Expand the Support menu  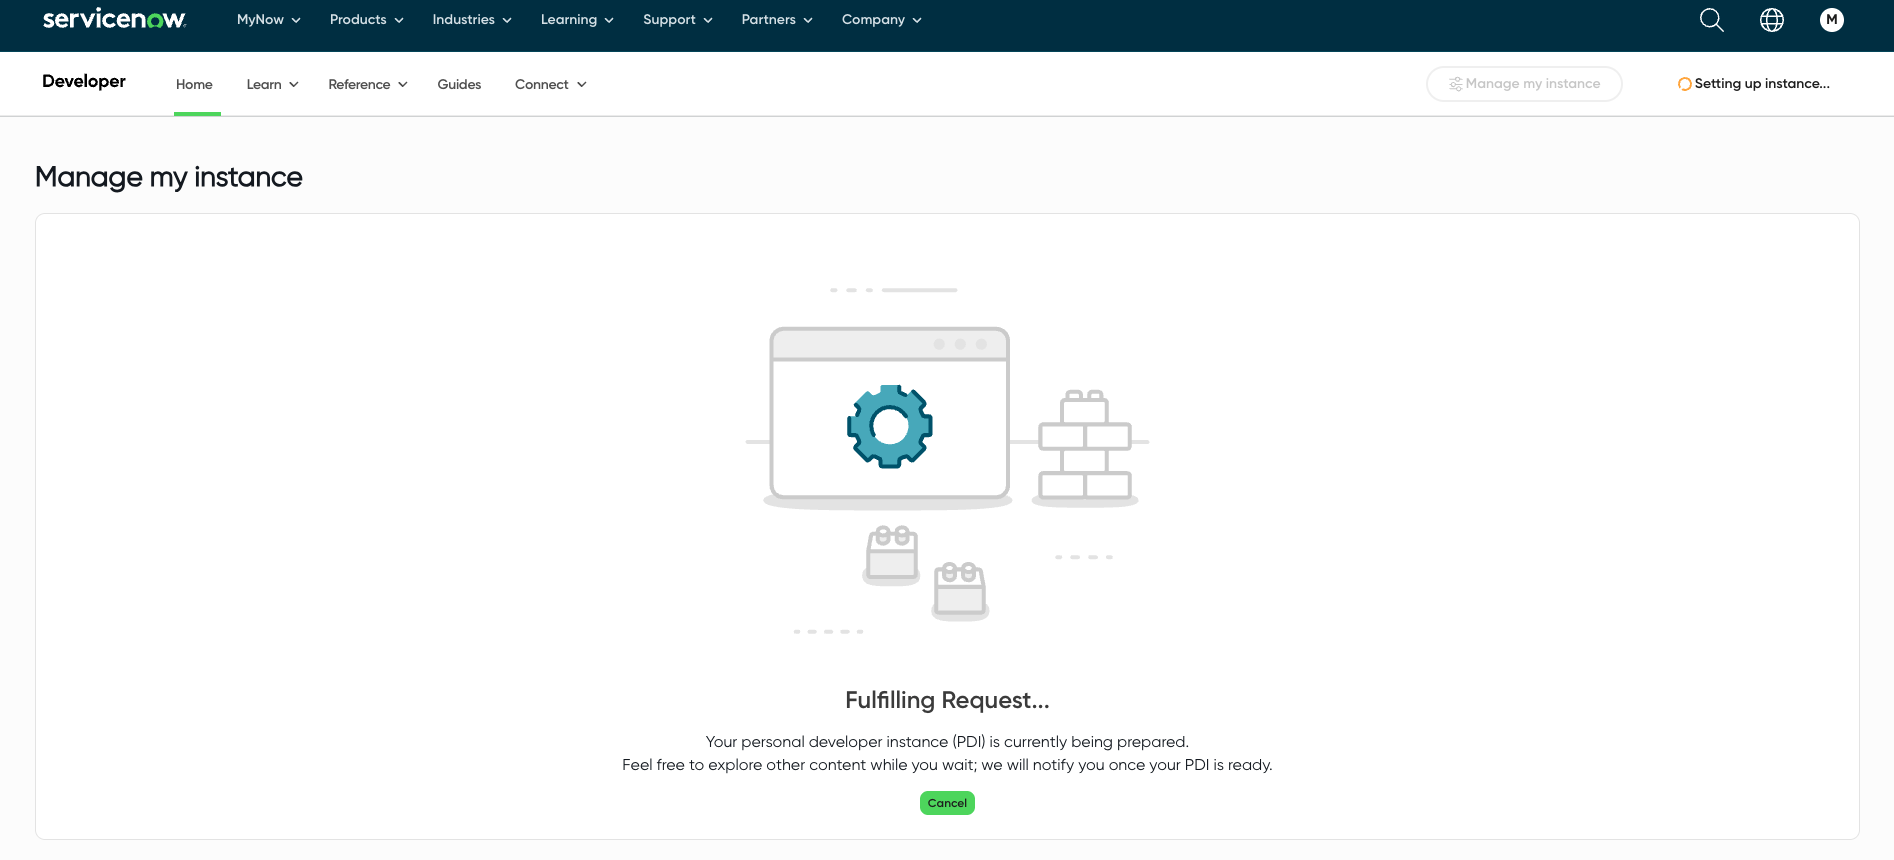coord(677,20)
